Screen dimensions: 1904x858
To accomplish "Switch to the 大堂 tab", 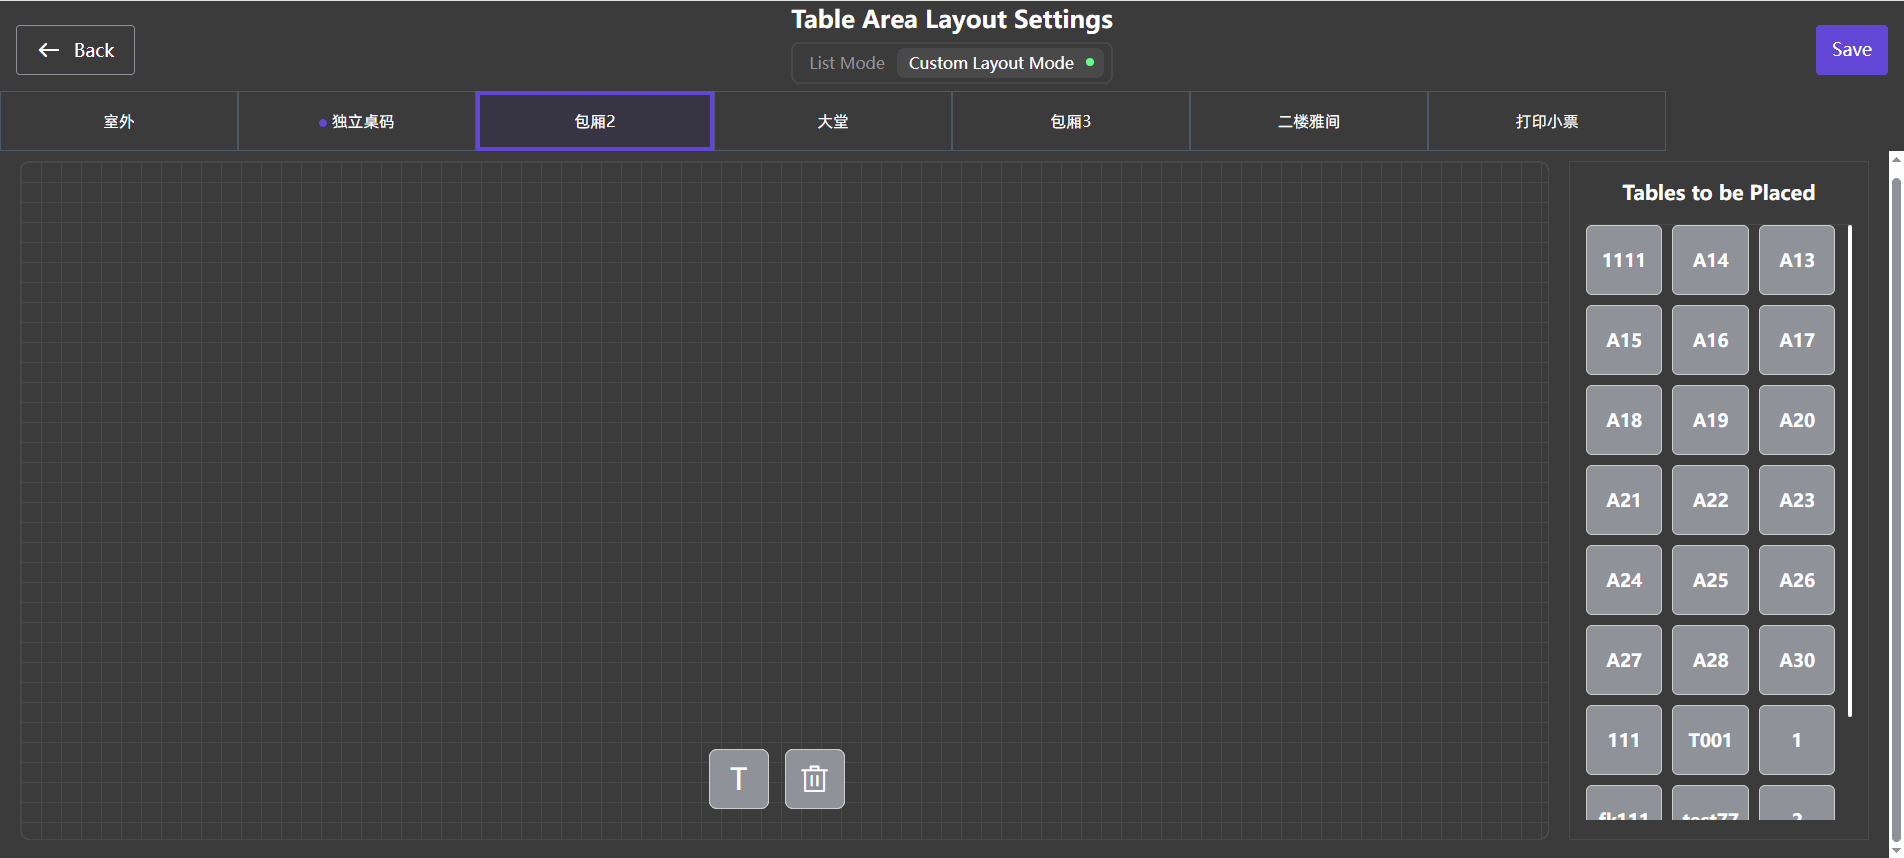I will pos(833,121).
